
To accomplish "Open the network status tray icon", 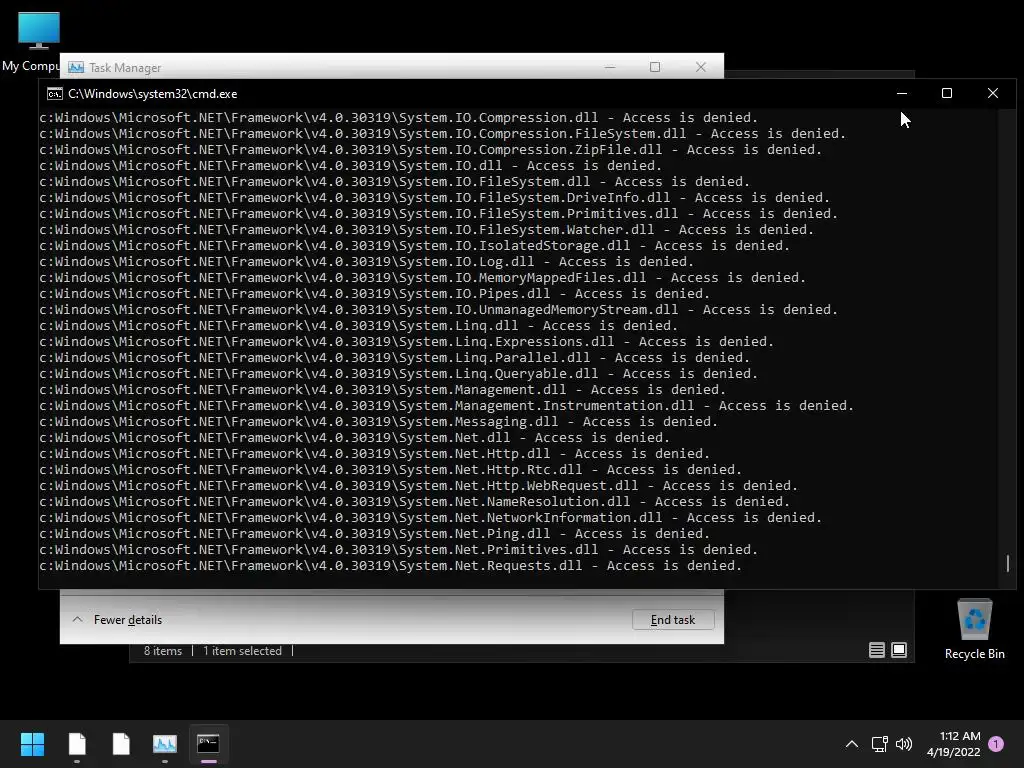I will [879, 744].
